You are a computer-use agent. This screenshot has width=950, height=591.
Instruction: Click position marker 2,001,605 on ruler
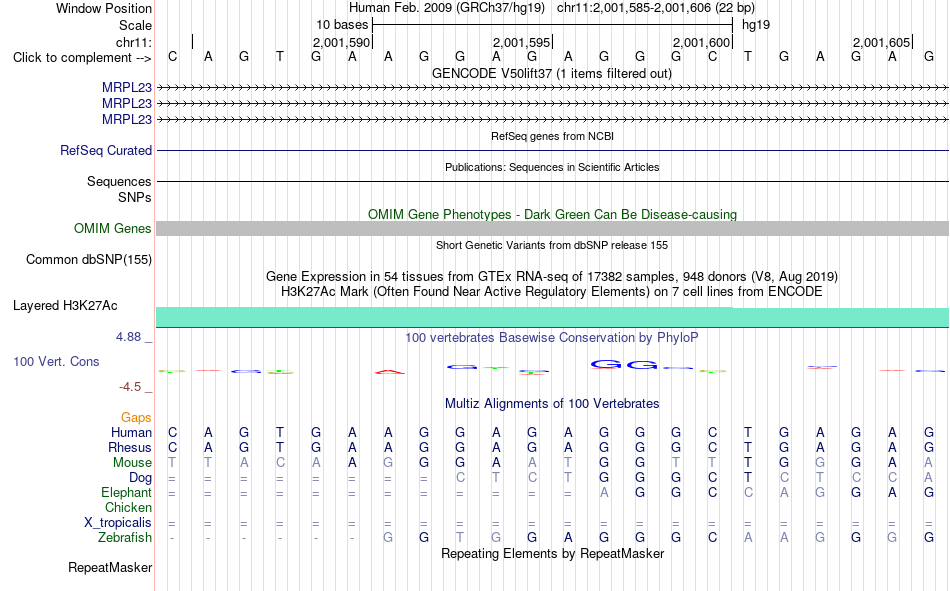pyautogui.click(x=881, y=42)
